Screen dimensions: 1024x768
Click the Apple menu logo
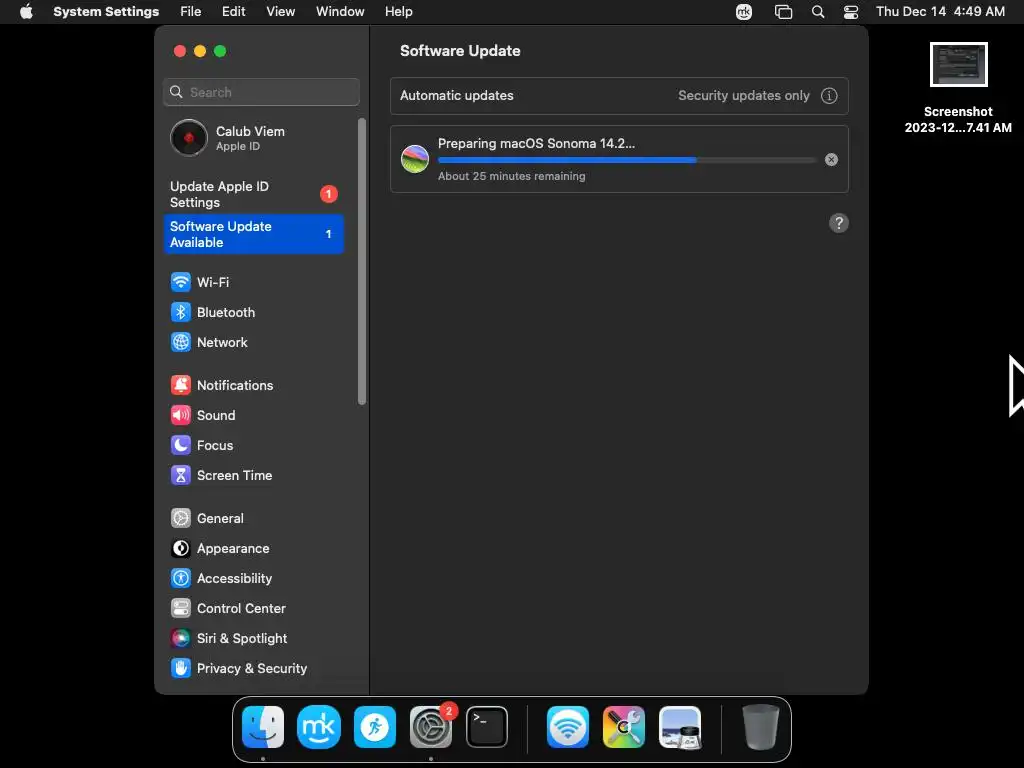(26, 12)
